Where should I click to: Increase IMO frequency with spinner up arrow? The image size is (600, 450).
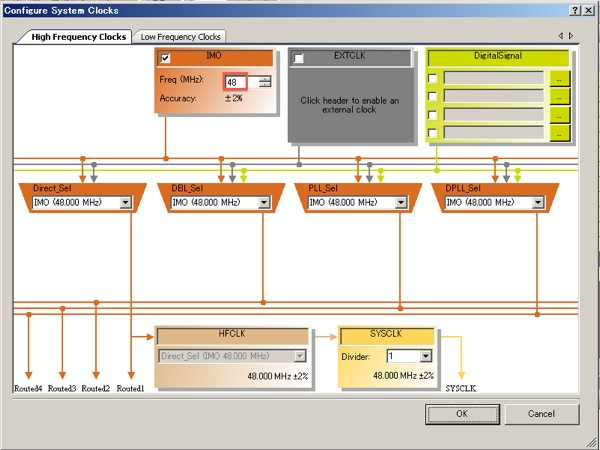point(265,78)
